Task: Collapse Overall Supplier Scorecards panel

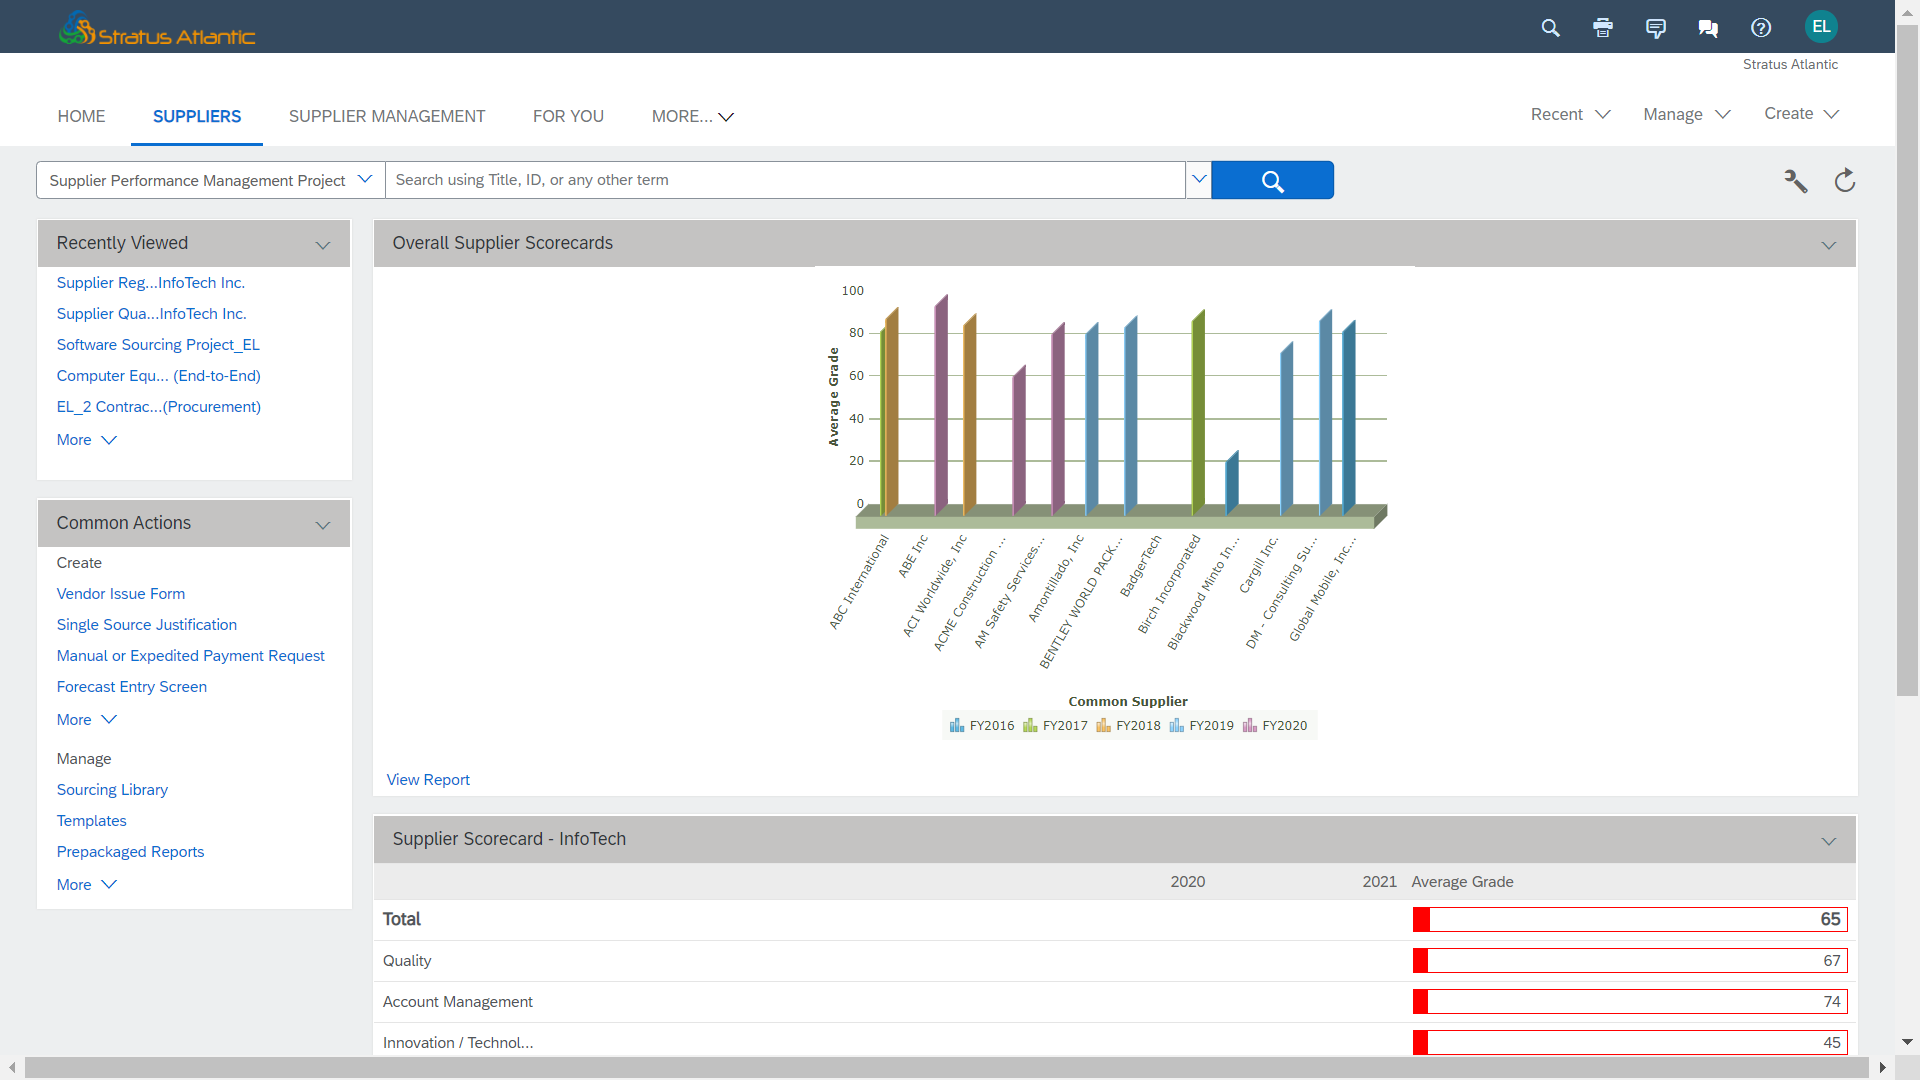Action: tap(1829, 245)
